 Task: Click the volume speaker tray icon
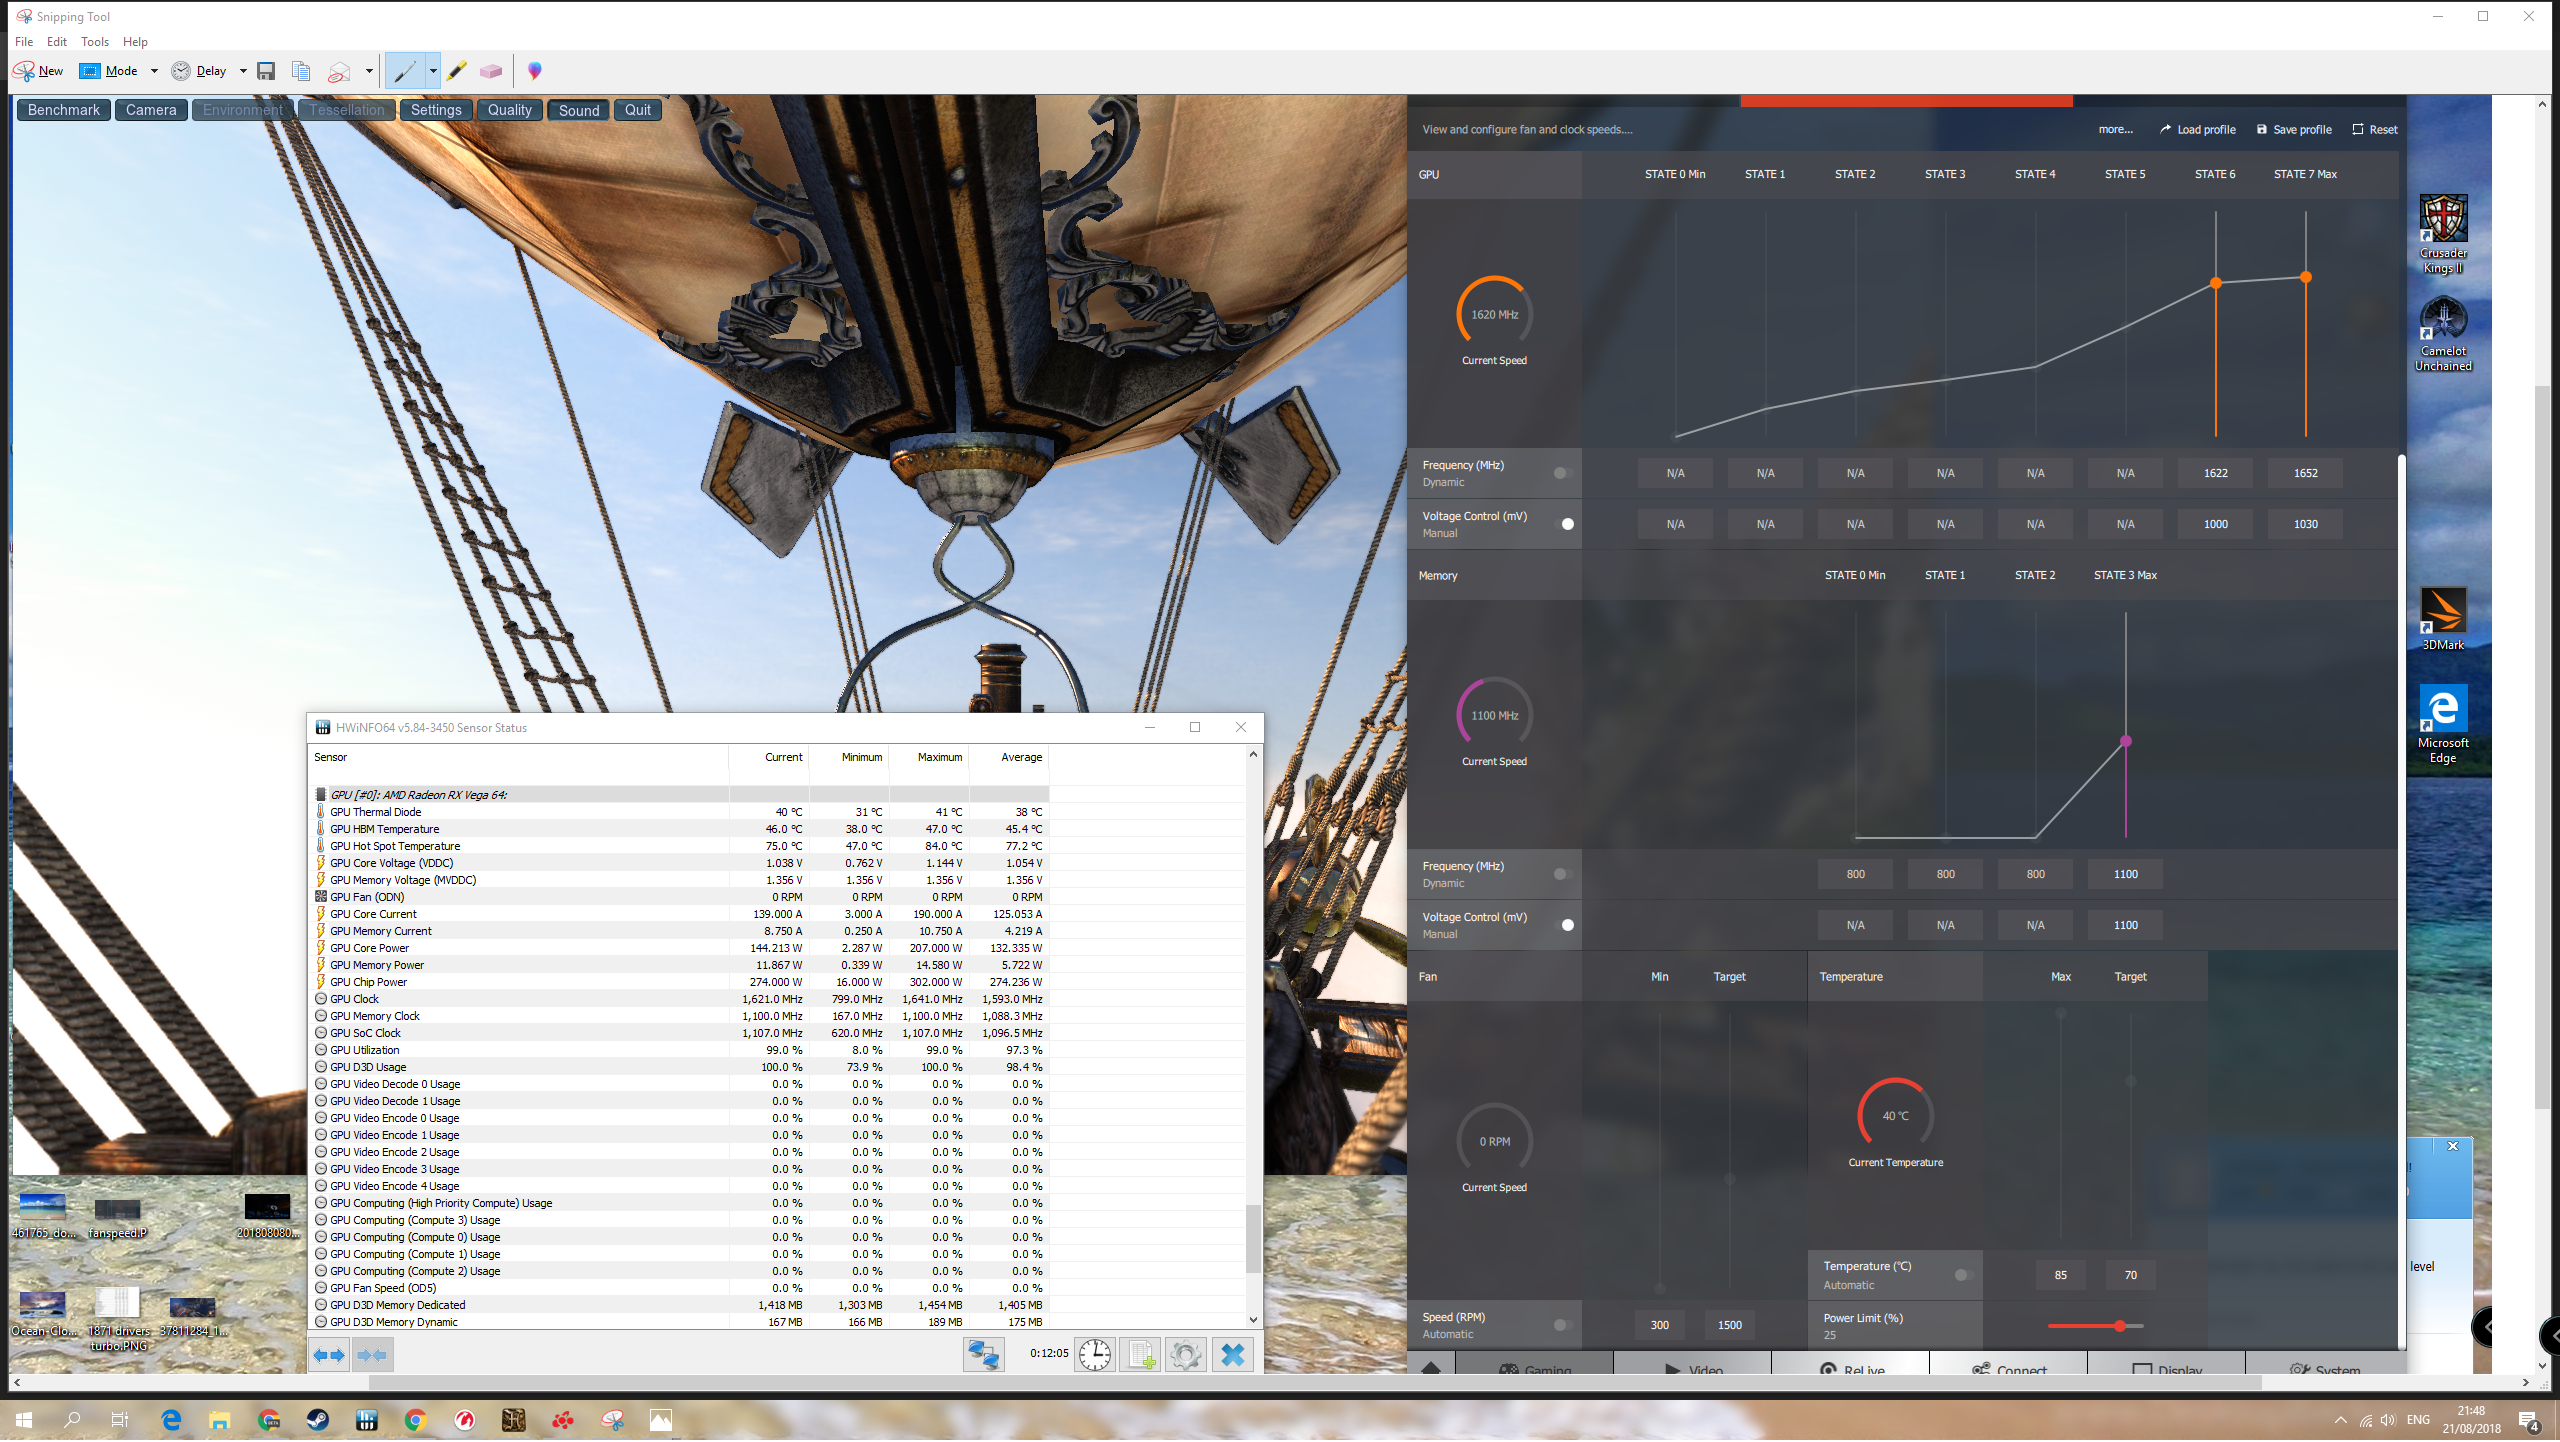tap(2388, 1421)
